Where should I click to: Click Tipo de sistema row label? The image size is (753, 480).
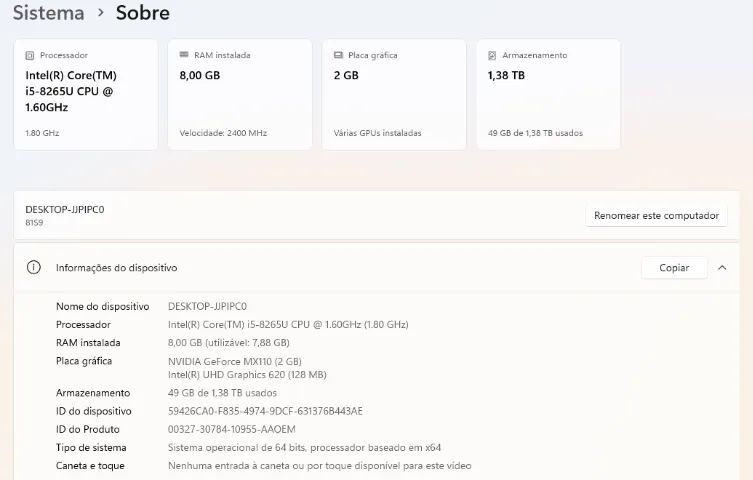click(91, 447)
